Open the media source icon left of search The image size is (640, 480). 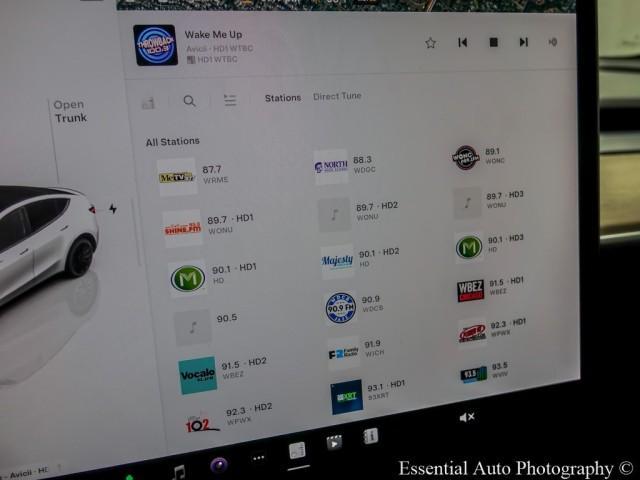pos(148,103)
